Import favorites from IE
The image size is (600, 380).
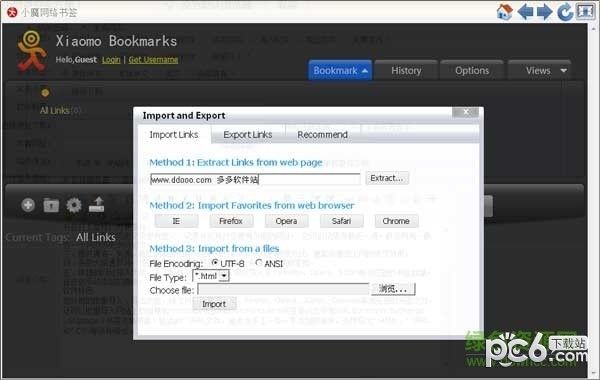[x=176, y=221]
